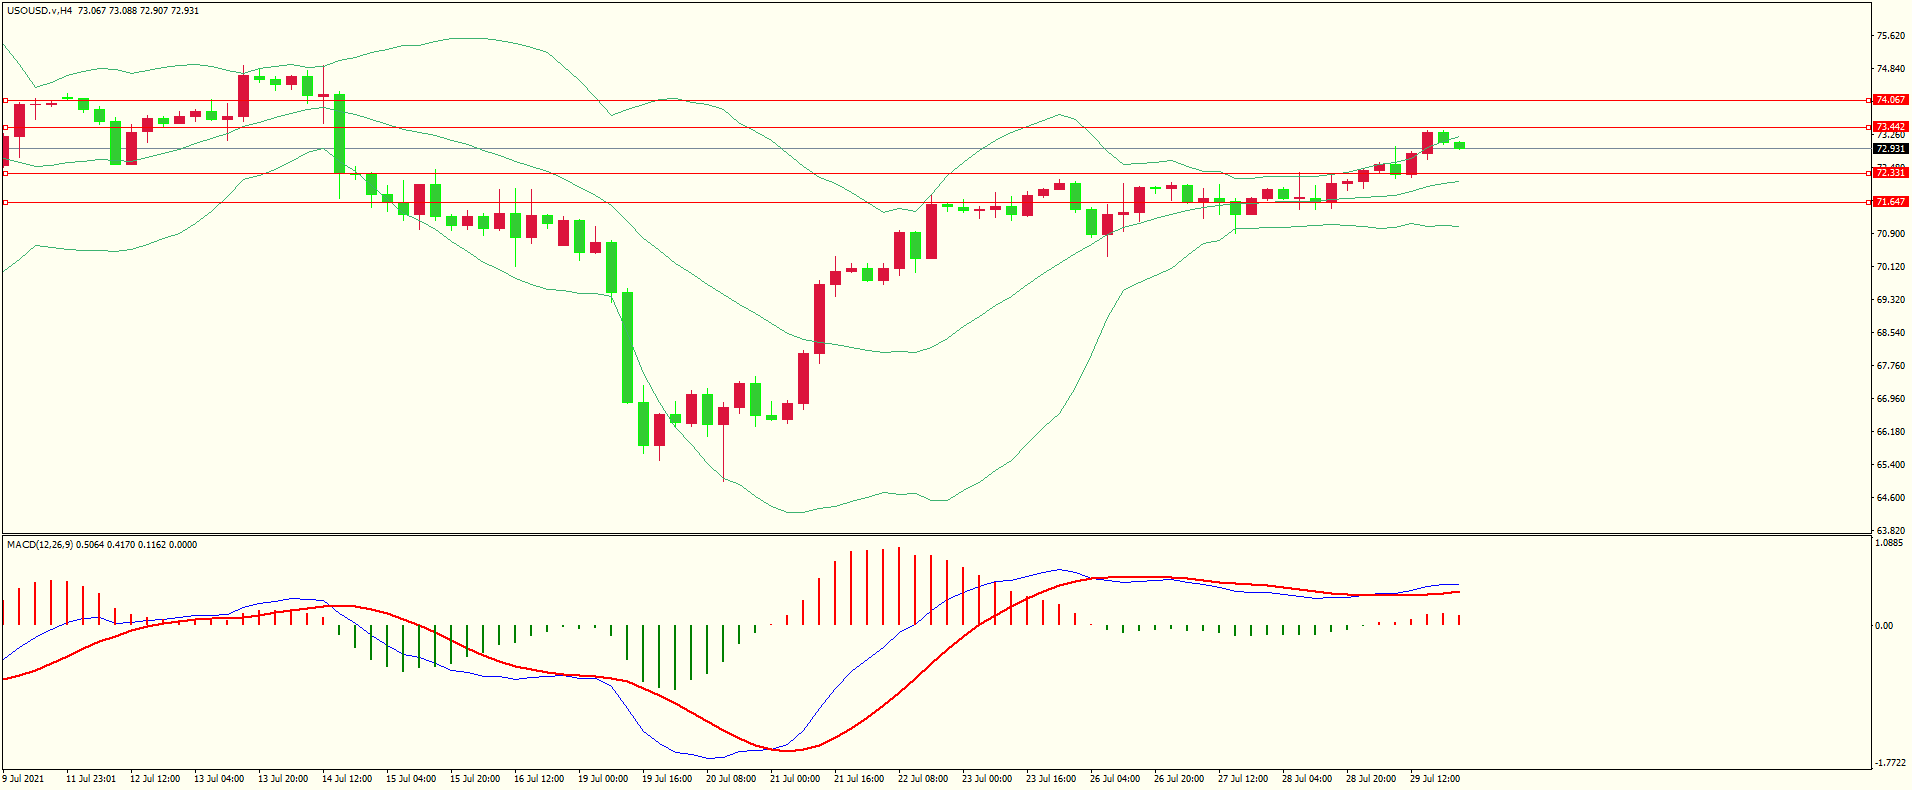1912x790 pixels.
Task: Select the 71.647 horizontal line price tag
Action: click(1890, 202)
